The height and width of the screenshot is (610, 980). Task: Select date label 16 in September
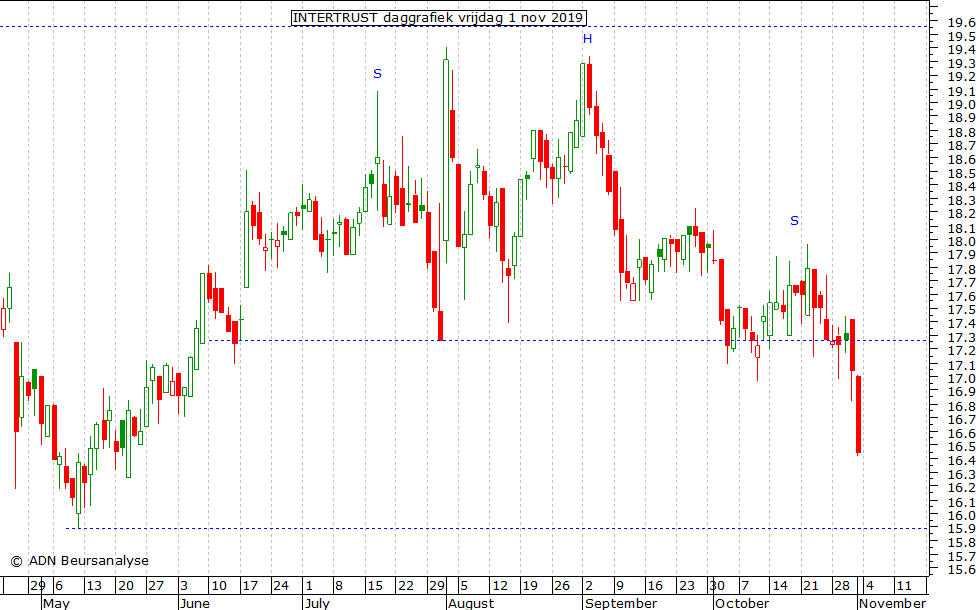(x=654, y=586)
